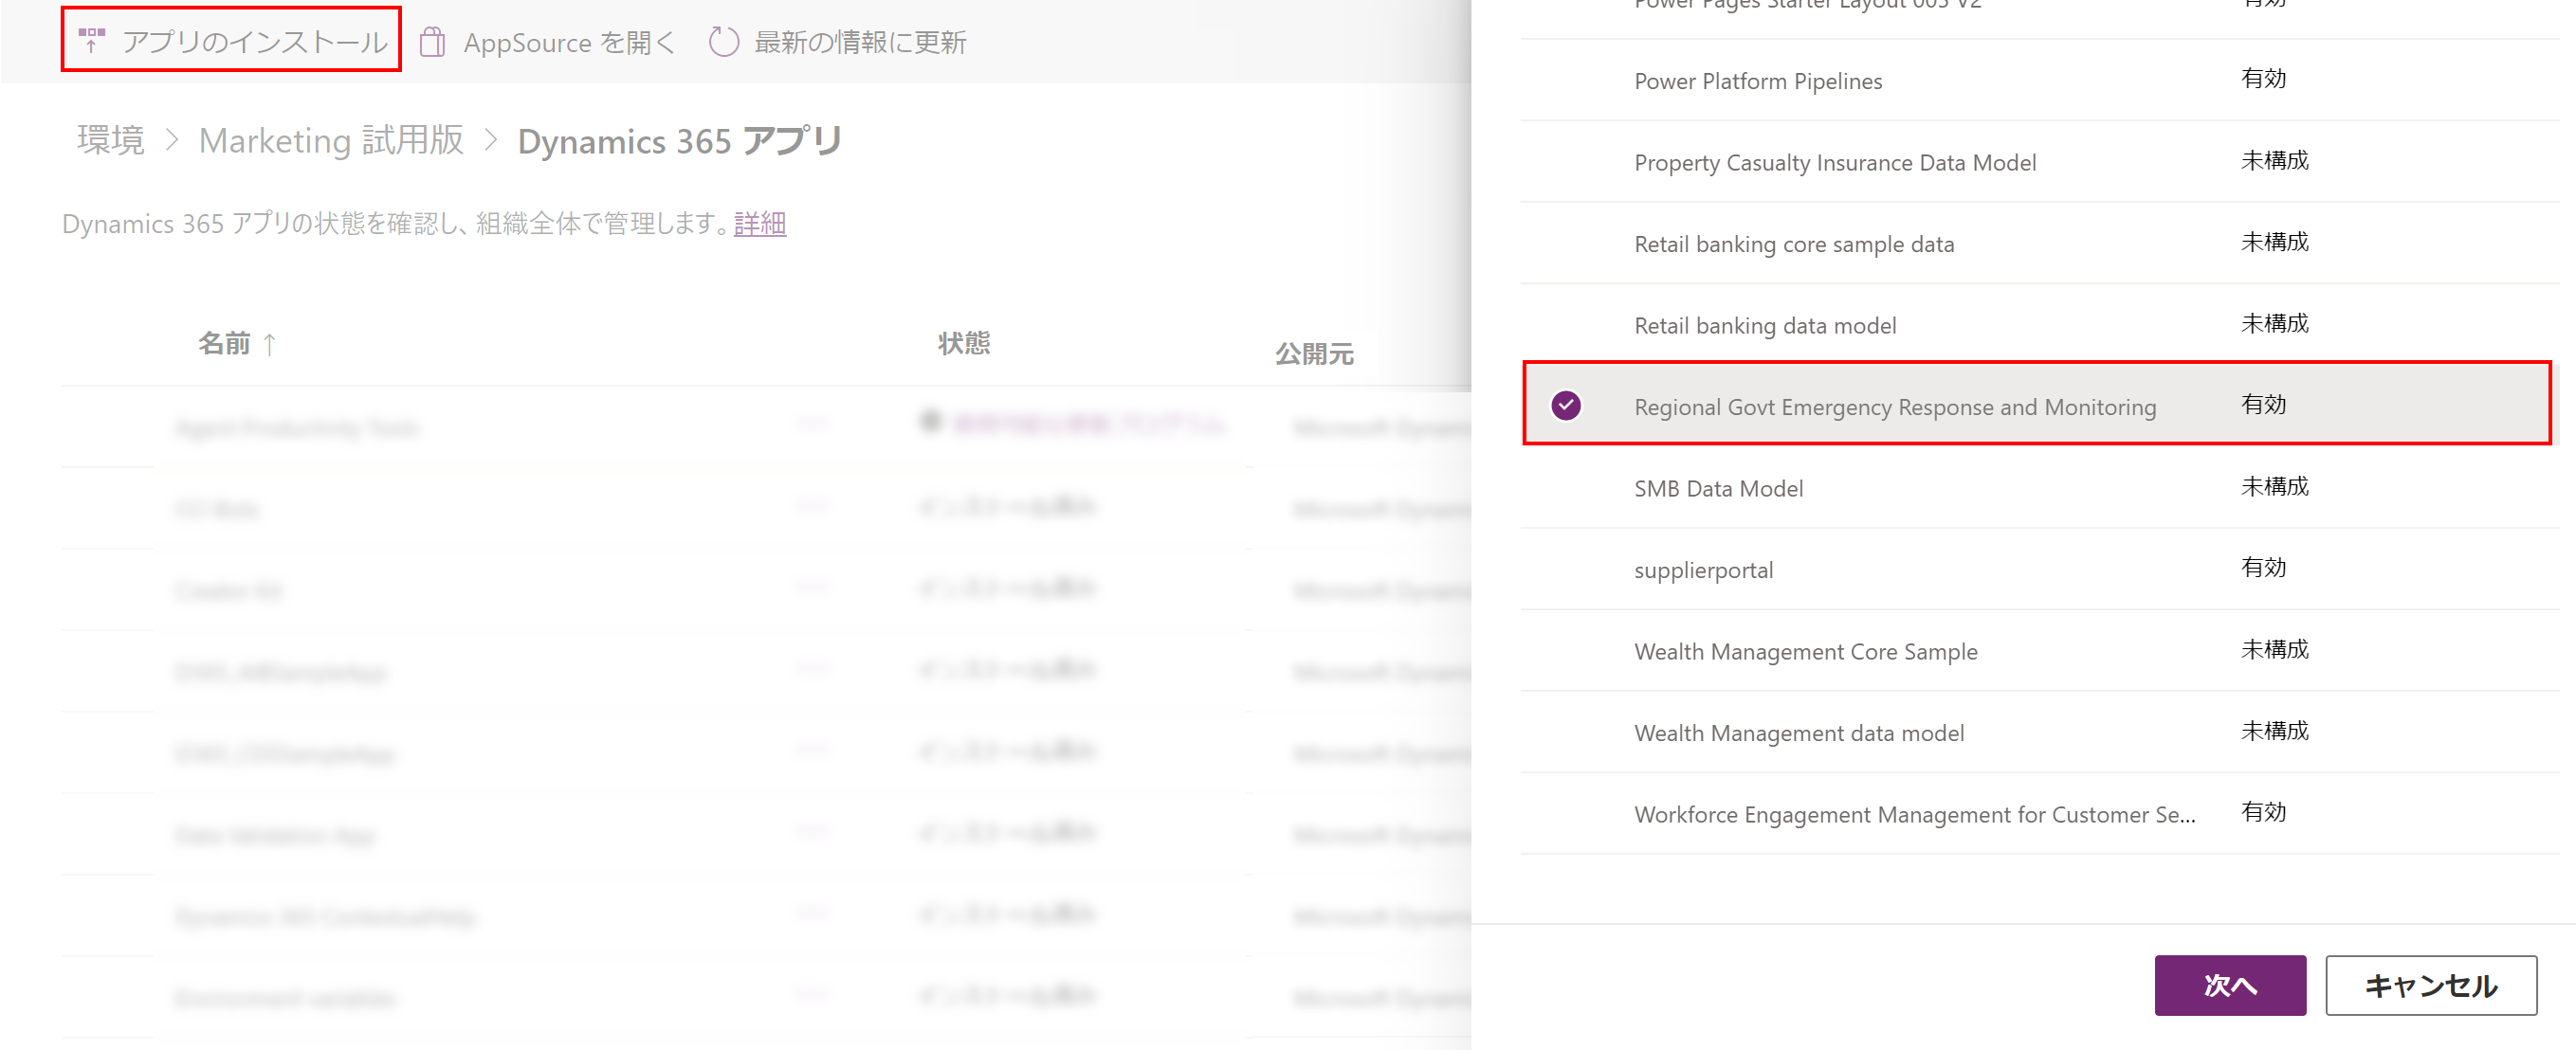
Task: Open AppSource を開く label
Action: (569, 43)
